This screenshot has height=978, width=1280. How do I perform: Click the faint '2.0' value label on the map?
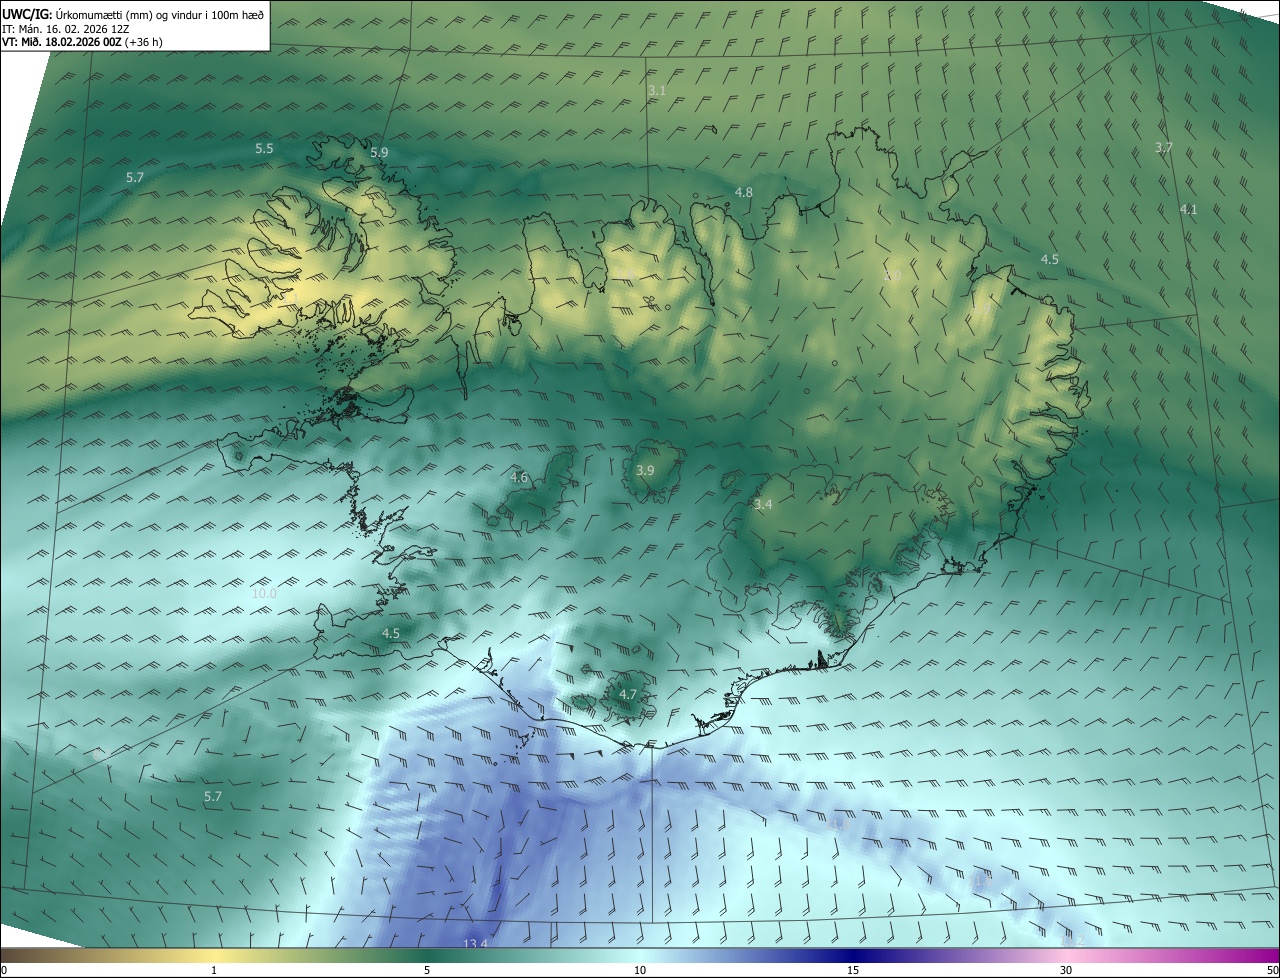click(892, 275)
